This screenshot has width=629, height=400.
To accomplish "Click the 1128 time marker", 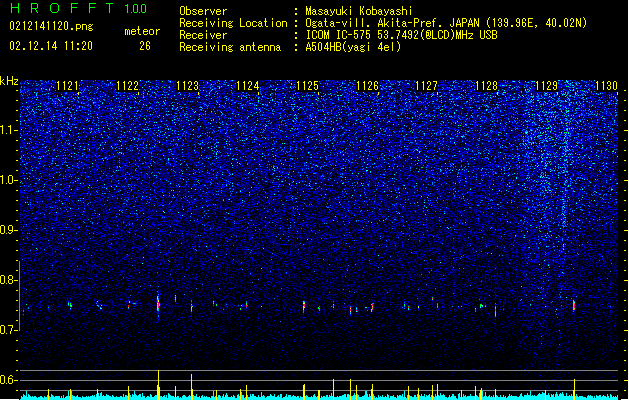I will (x=487, y=86).
